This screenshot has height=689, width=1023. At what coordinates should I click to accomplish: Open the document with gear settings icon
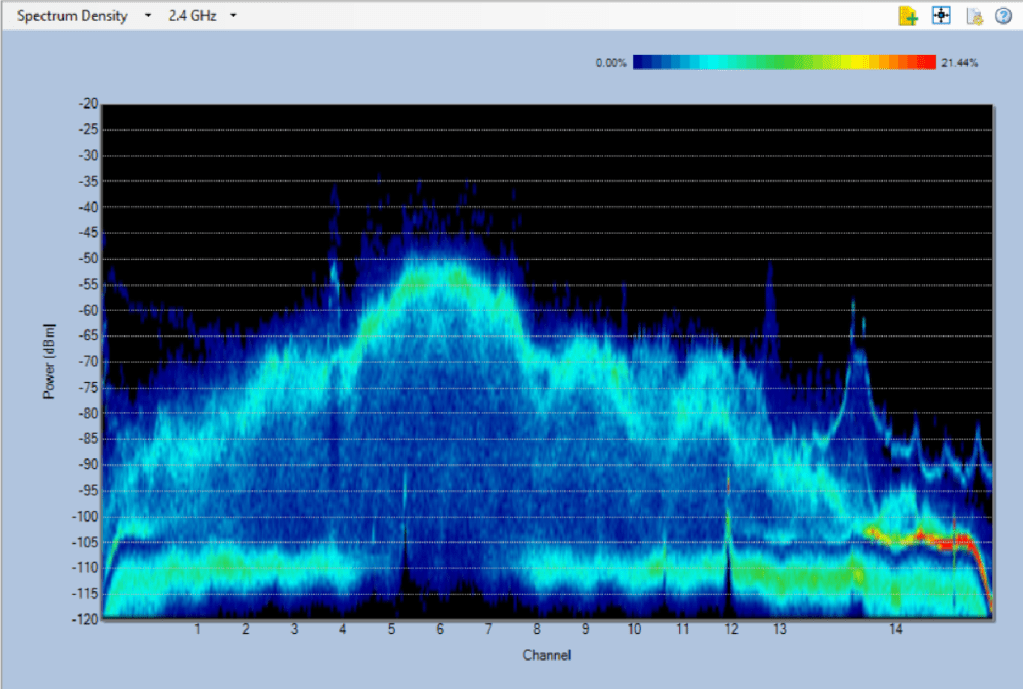pos(973,16)
